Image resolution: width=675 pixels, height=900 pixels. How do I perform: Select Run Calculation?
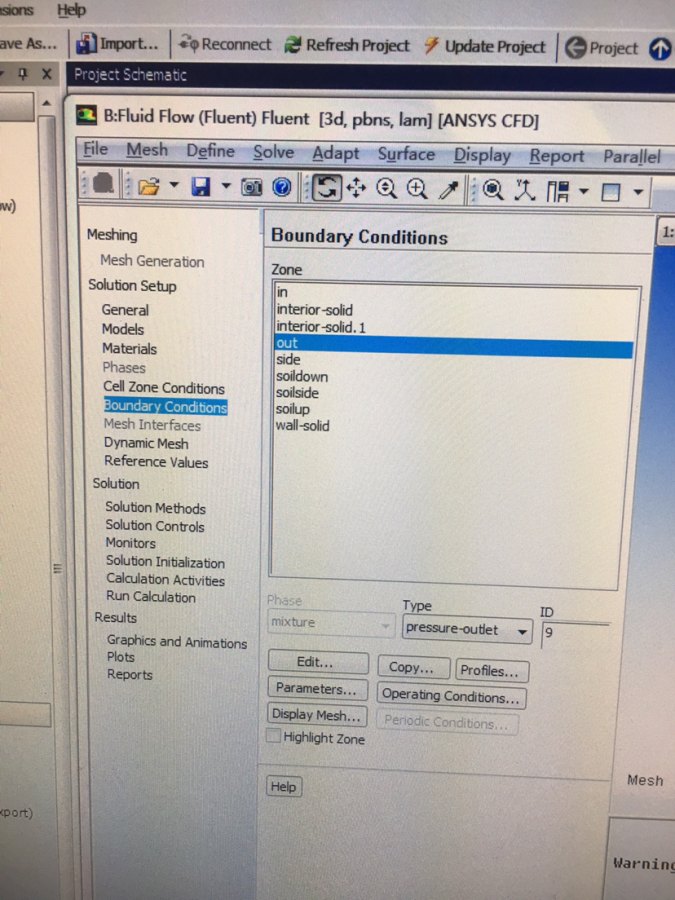pos(151,597)
